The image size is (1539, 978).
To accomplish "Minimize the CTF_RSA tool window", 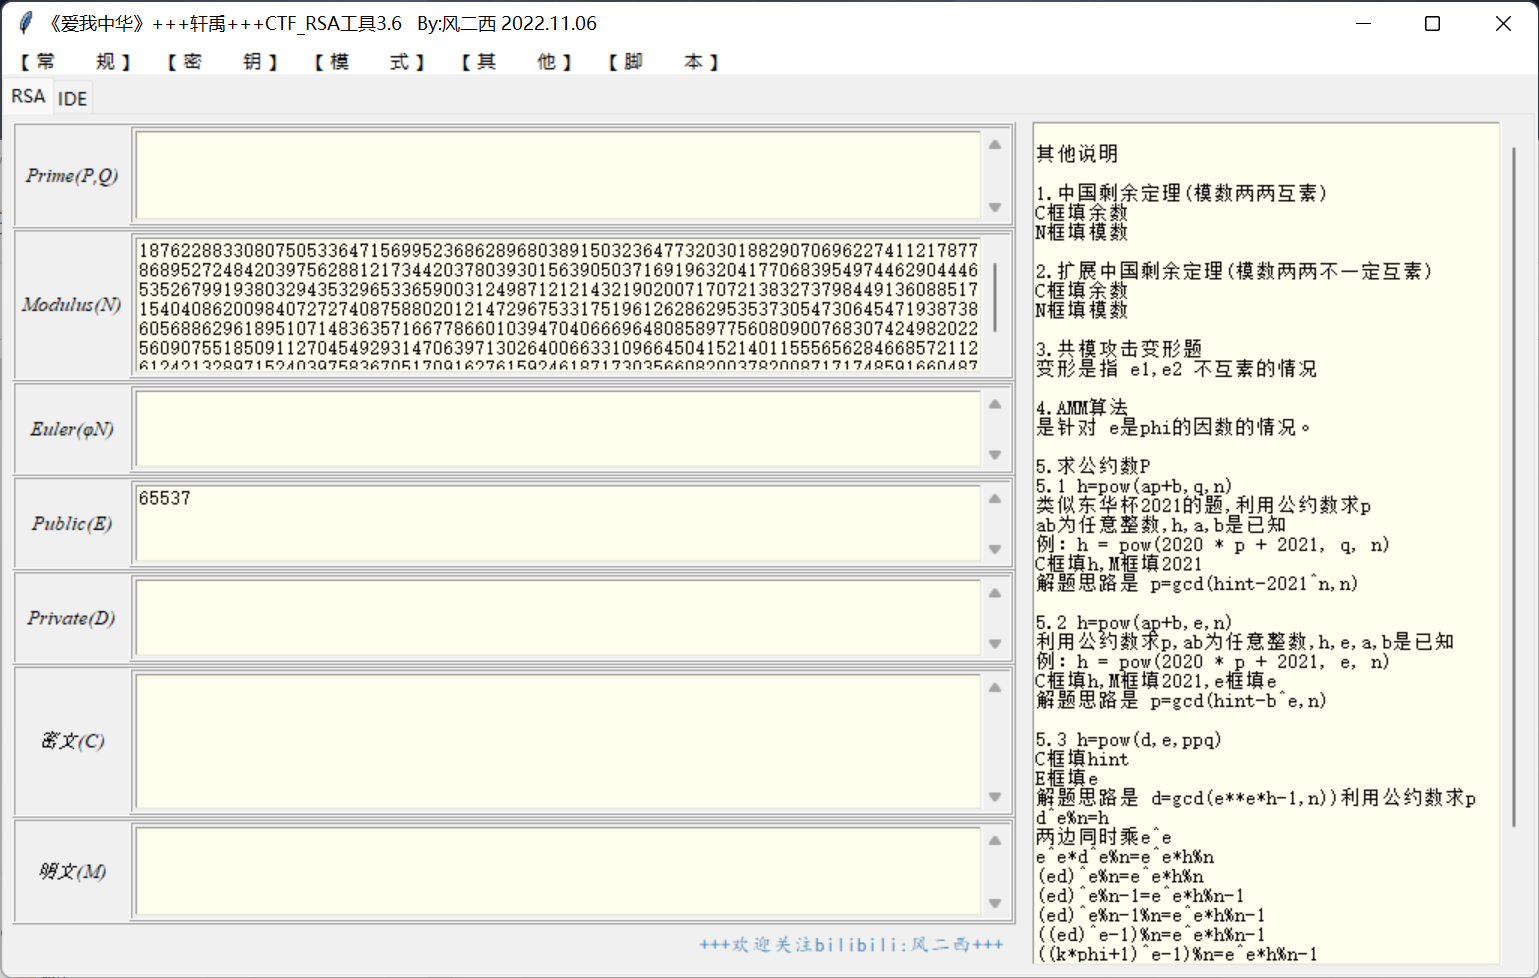I will 1364,23.
